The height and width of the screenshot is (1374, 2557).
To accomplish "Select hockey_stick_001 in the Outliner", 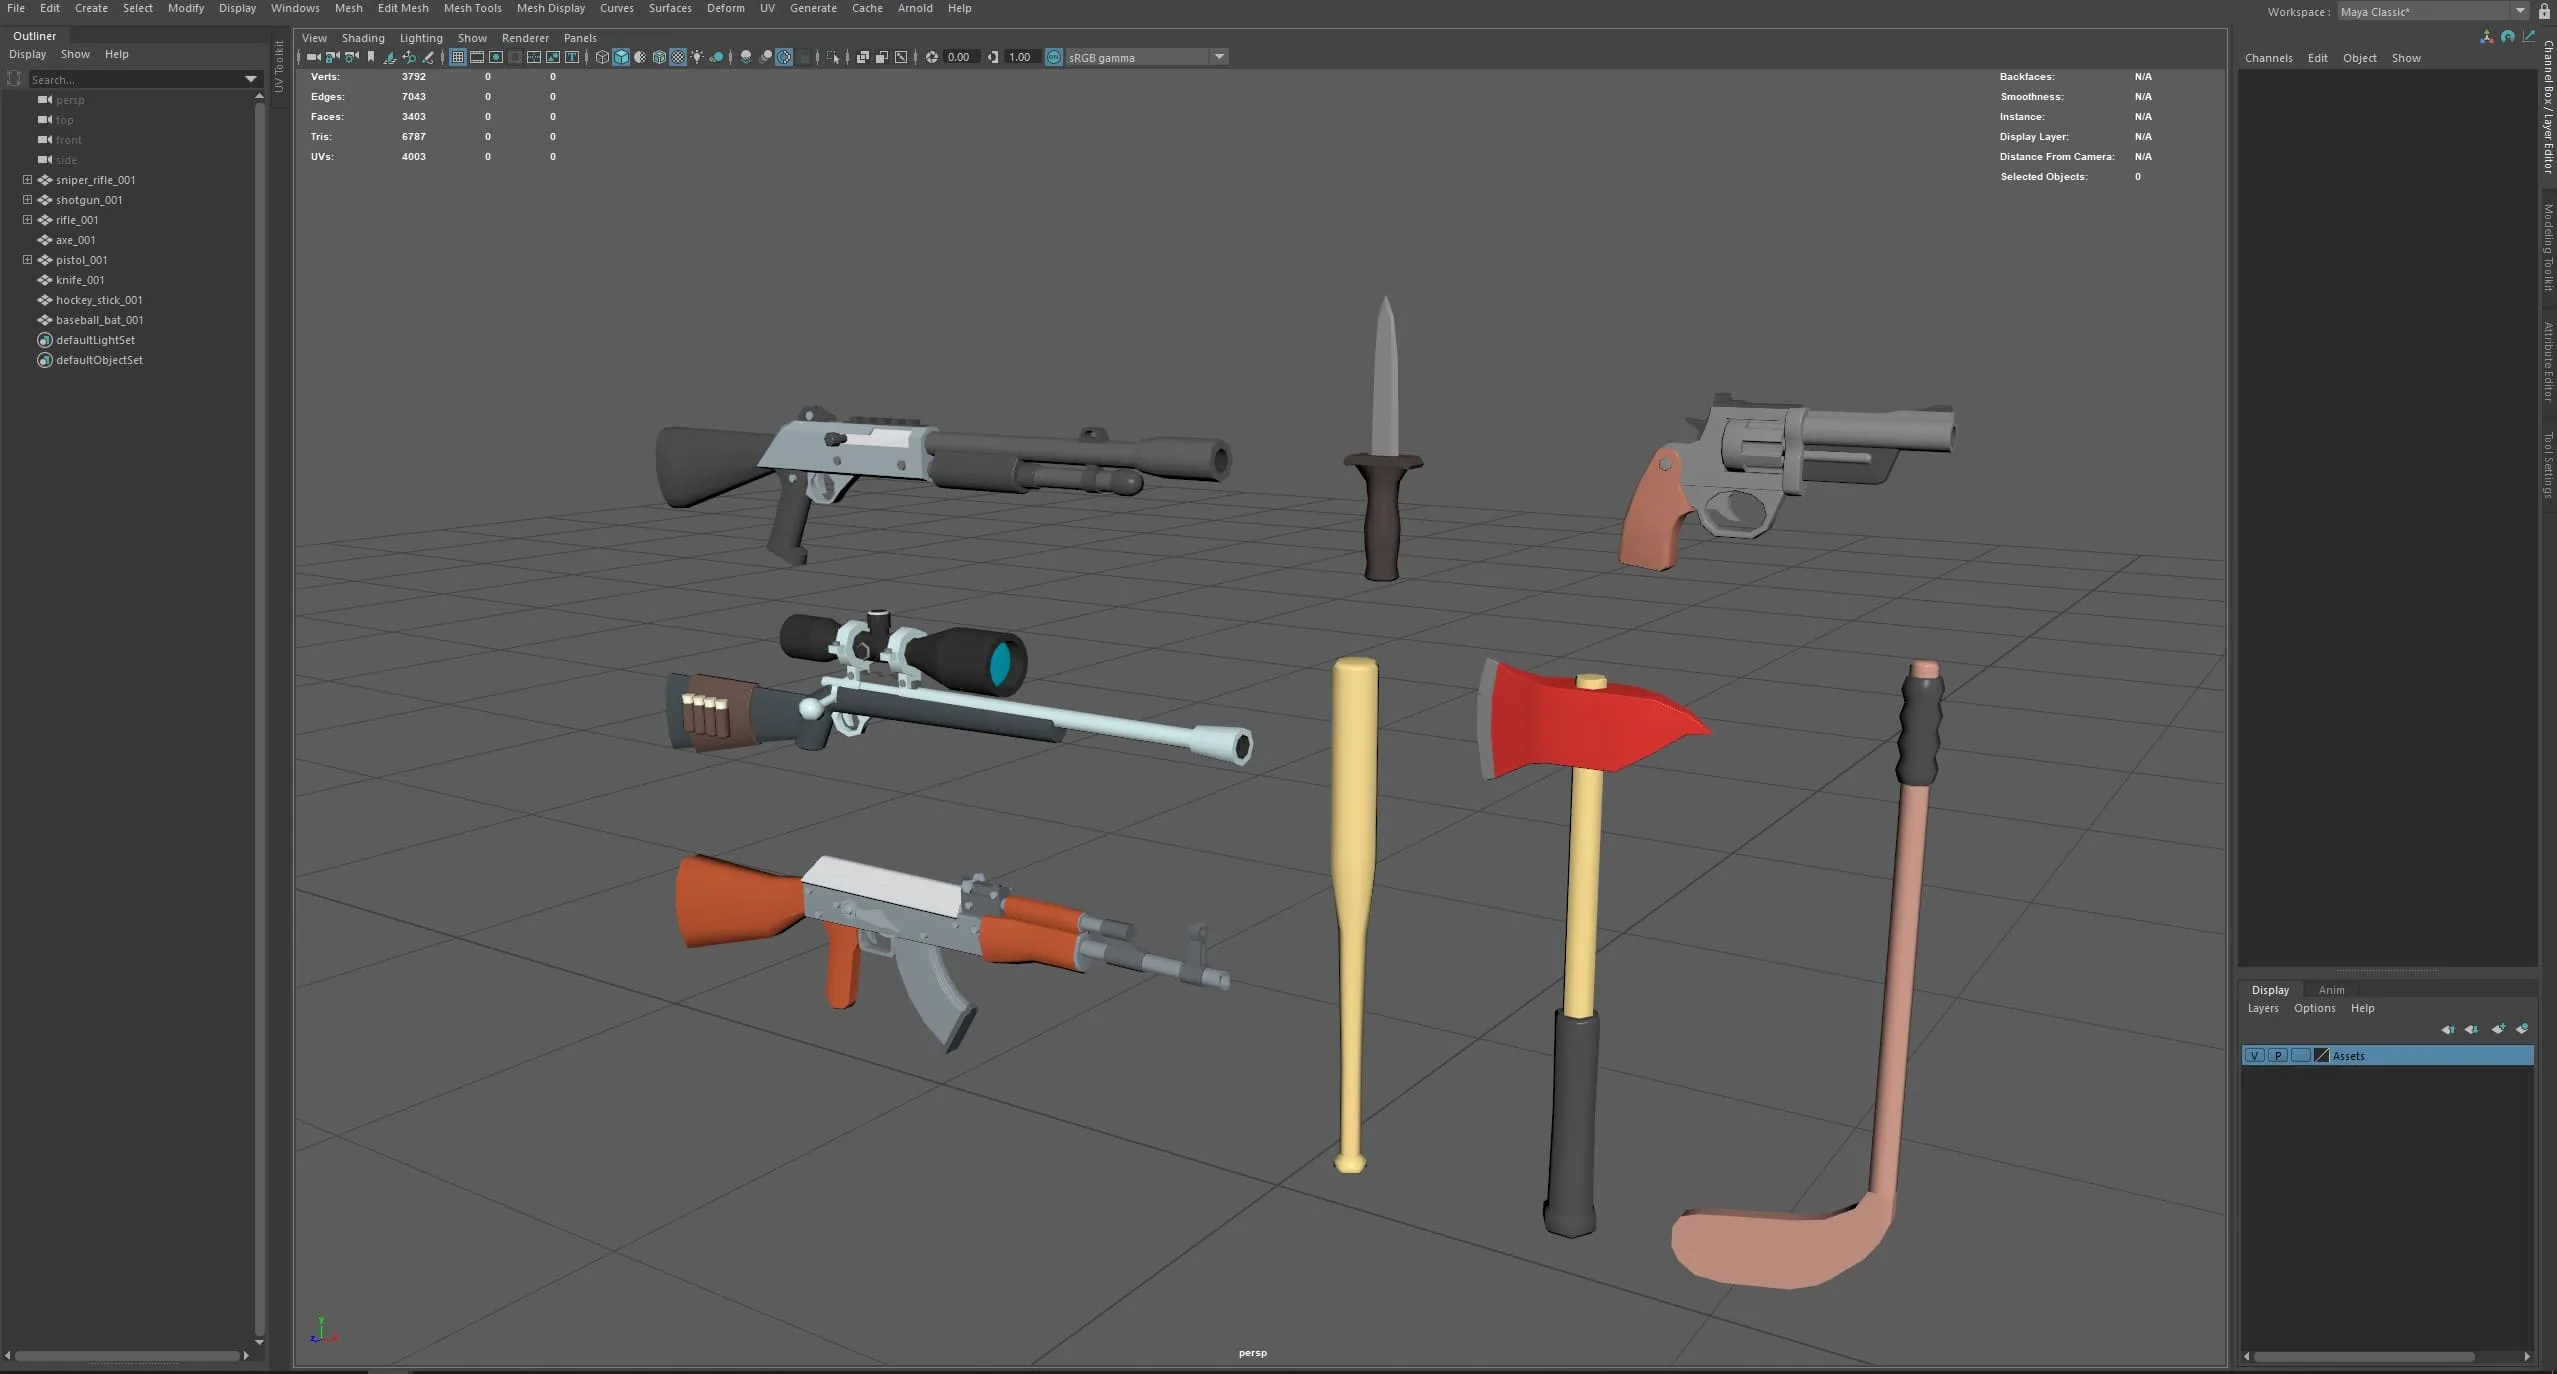I will tap(99, 300).
